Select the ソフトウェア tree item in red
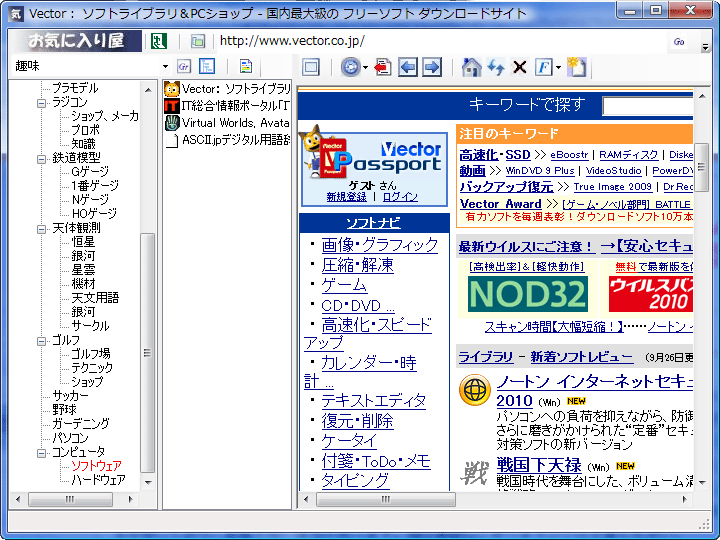Screen dimensions: 720x540 [96, 466]
